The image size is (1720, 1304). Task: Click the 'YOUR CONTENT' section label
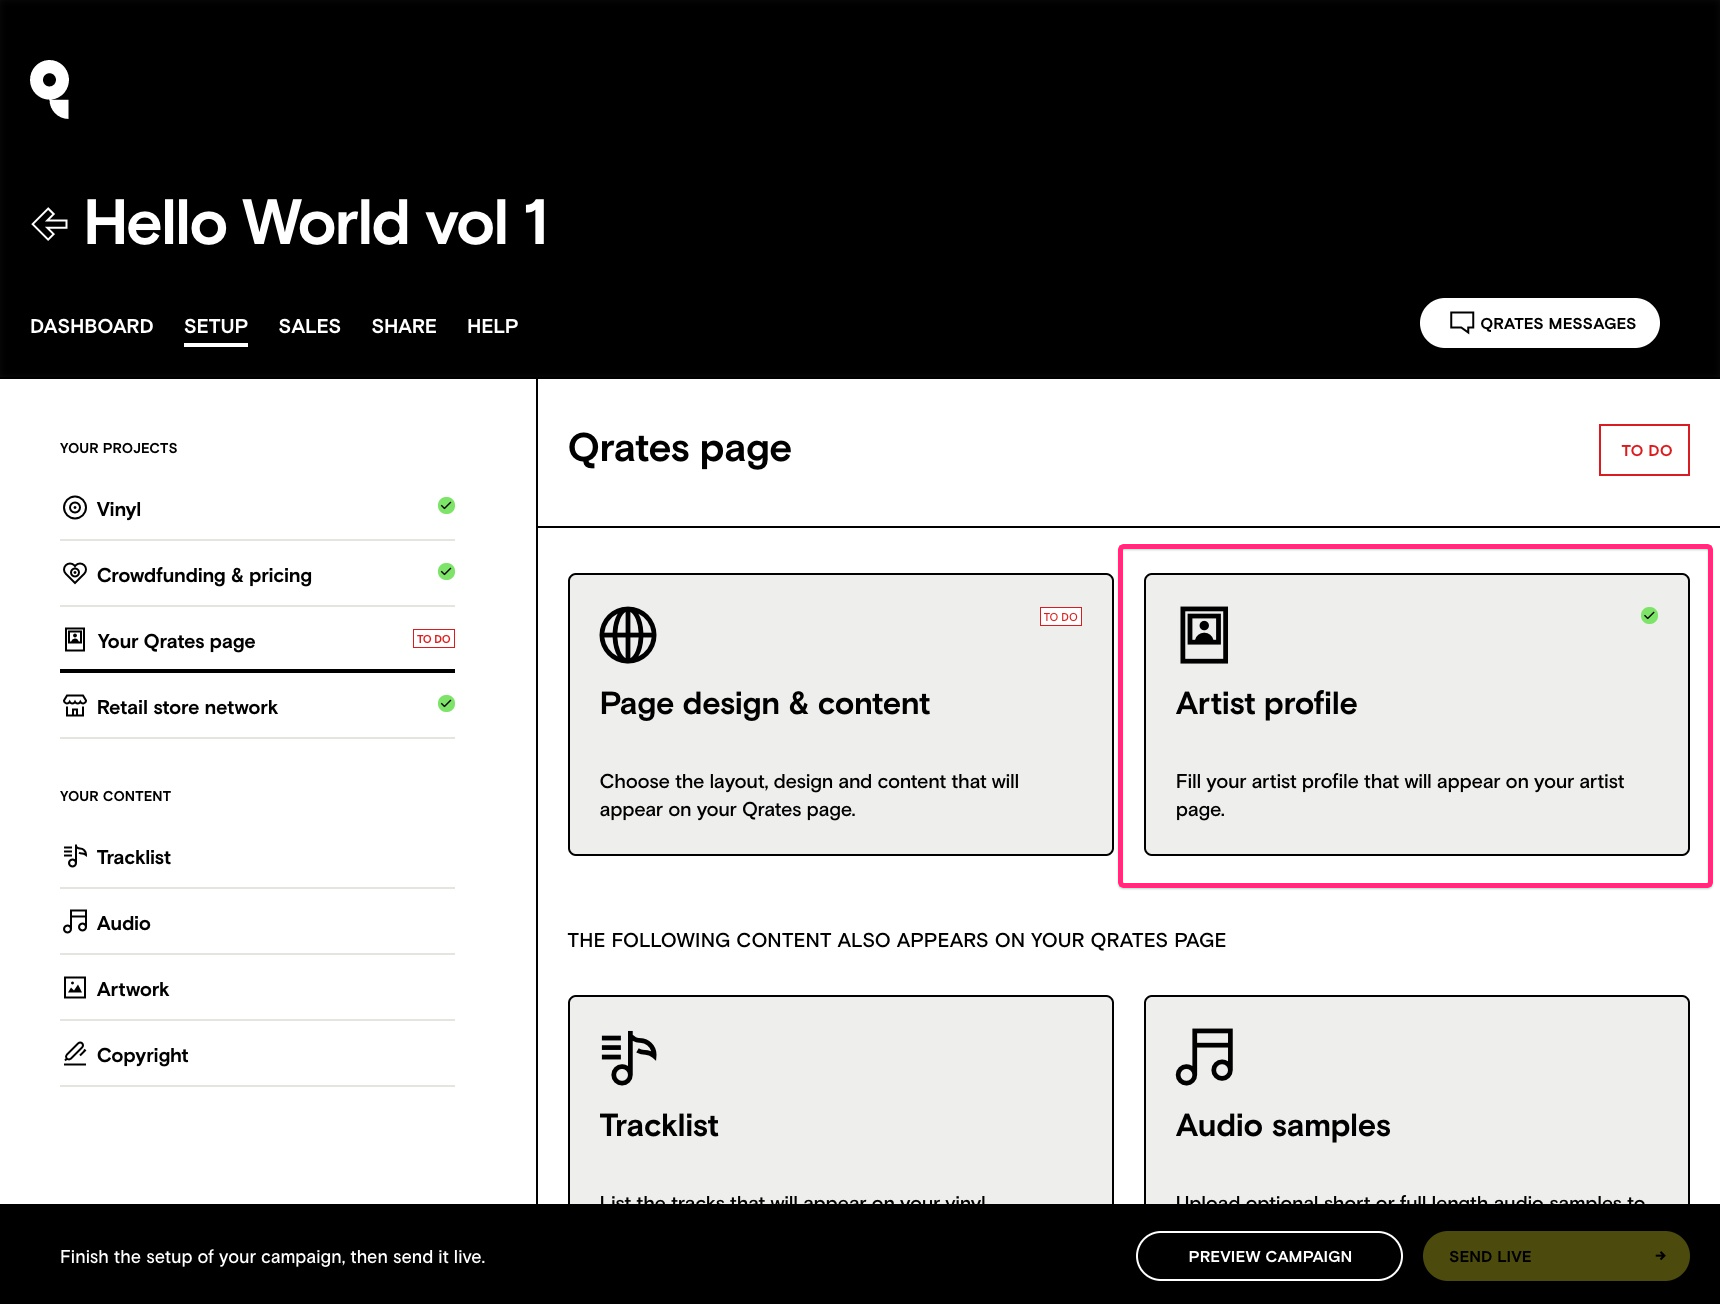point(115,796)
